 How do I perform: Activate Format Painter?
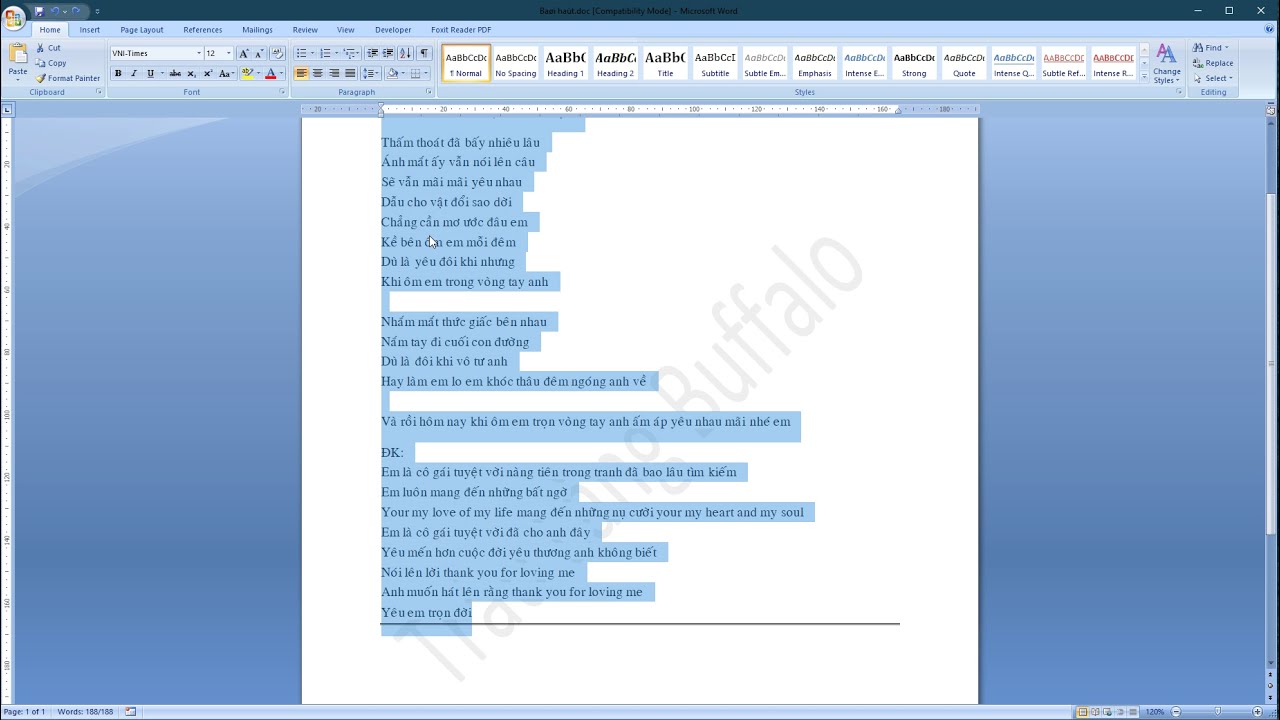68,78
